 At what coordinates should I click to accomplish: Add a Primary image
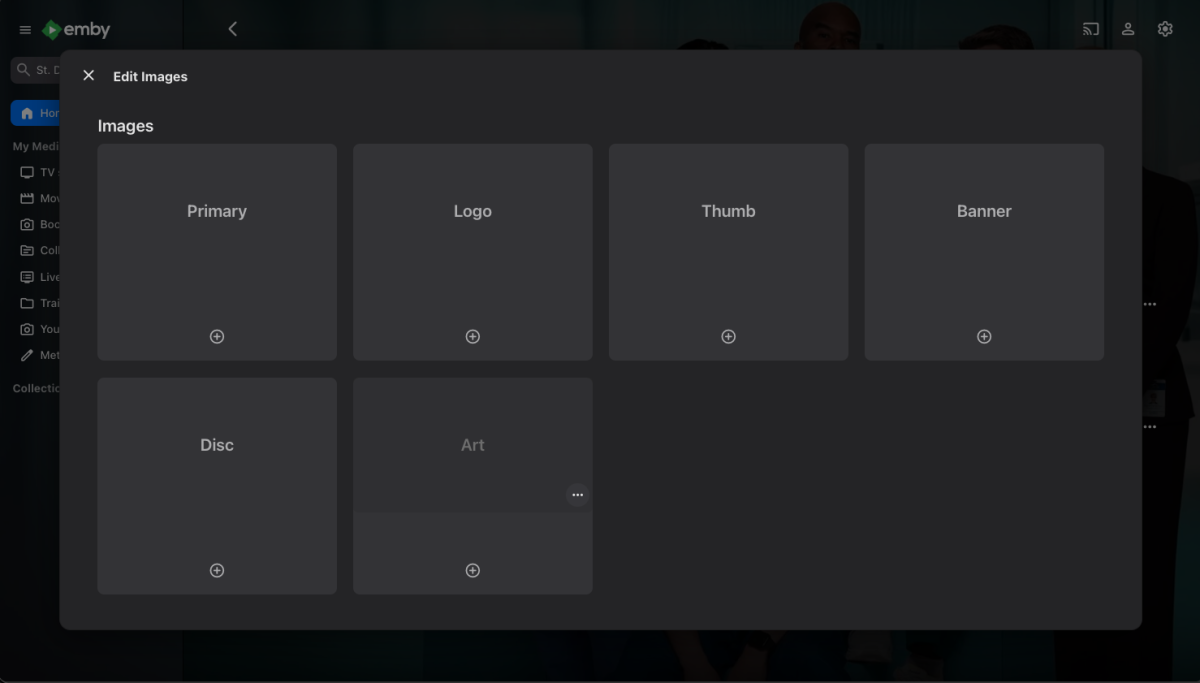217,337
